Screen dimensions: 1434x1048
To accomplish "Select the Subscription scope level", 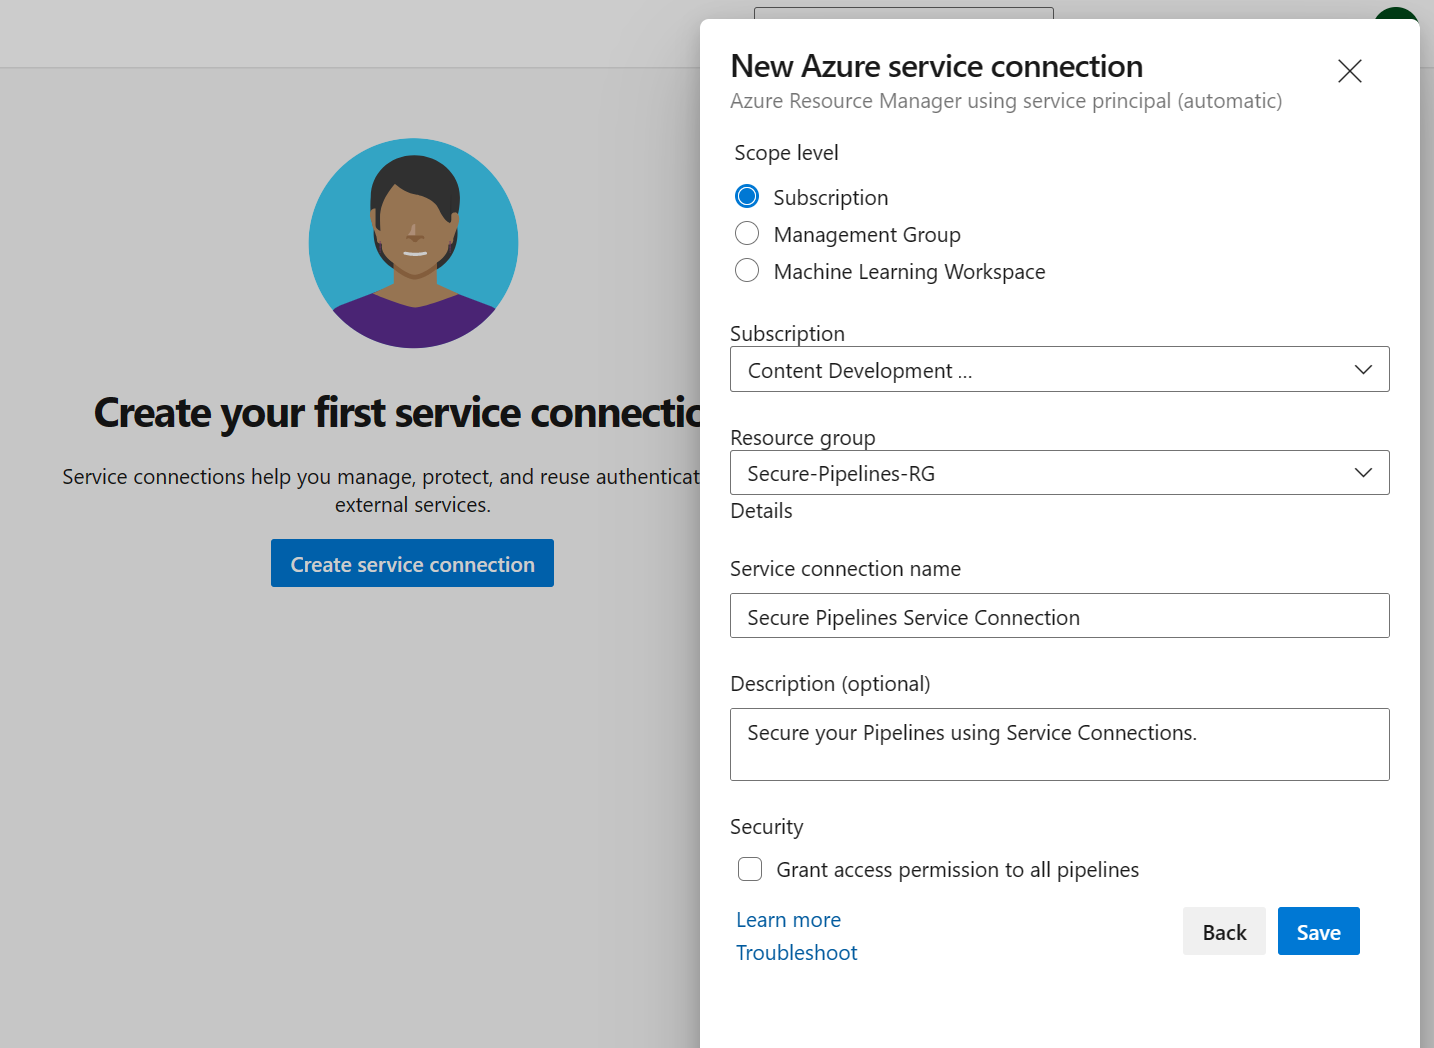I will [x=747, y=196].
